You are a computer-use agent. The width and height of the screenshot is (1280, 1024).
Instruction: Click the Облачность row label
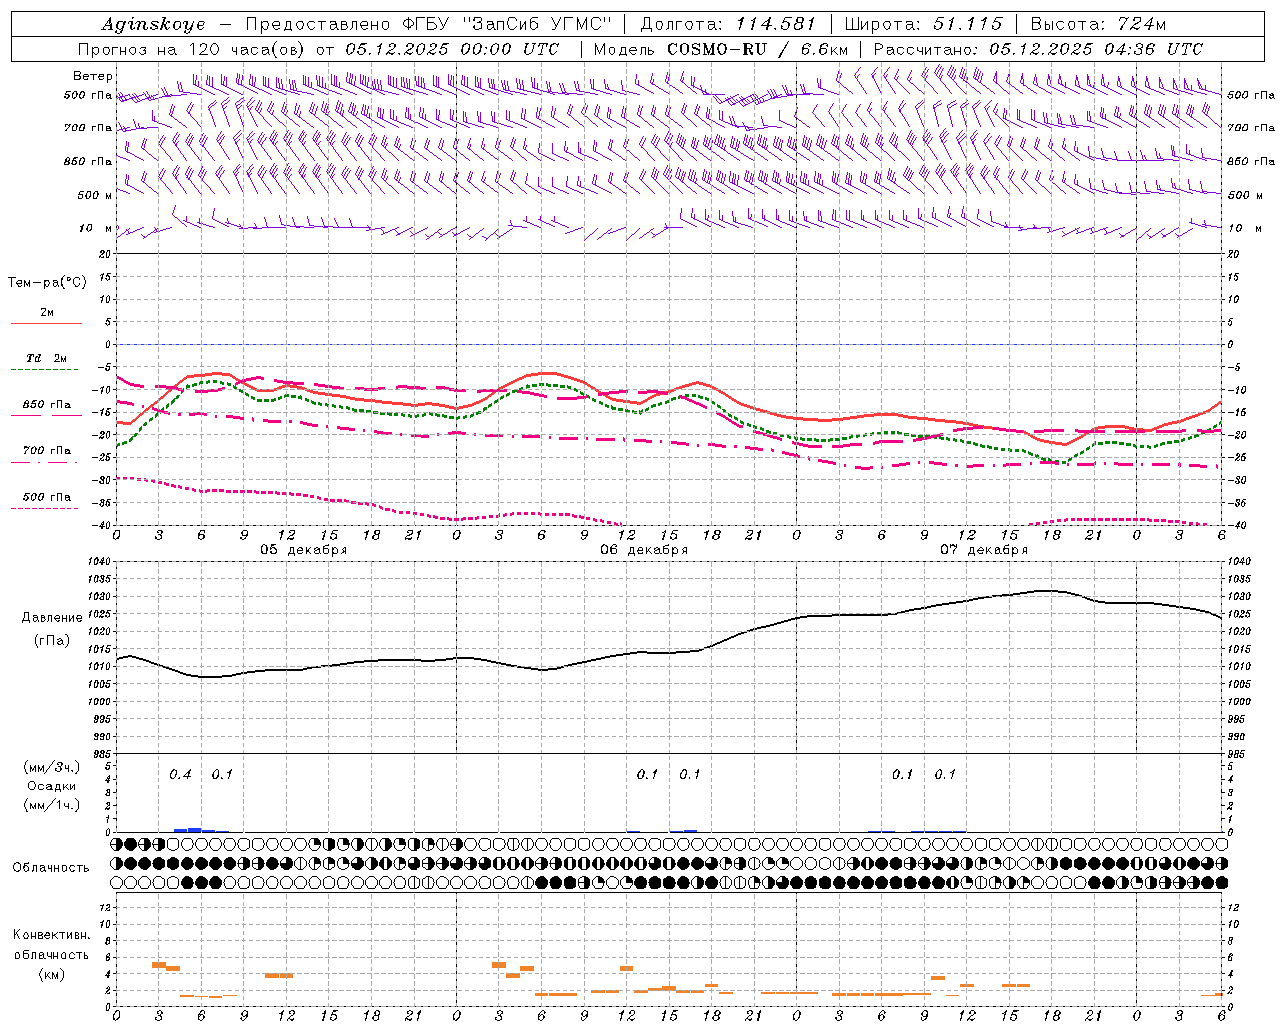50,867
